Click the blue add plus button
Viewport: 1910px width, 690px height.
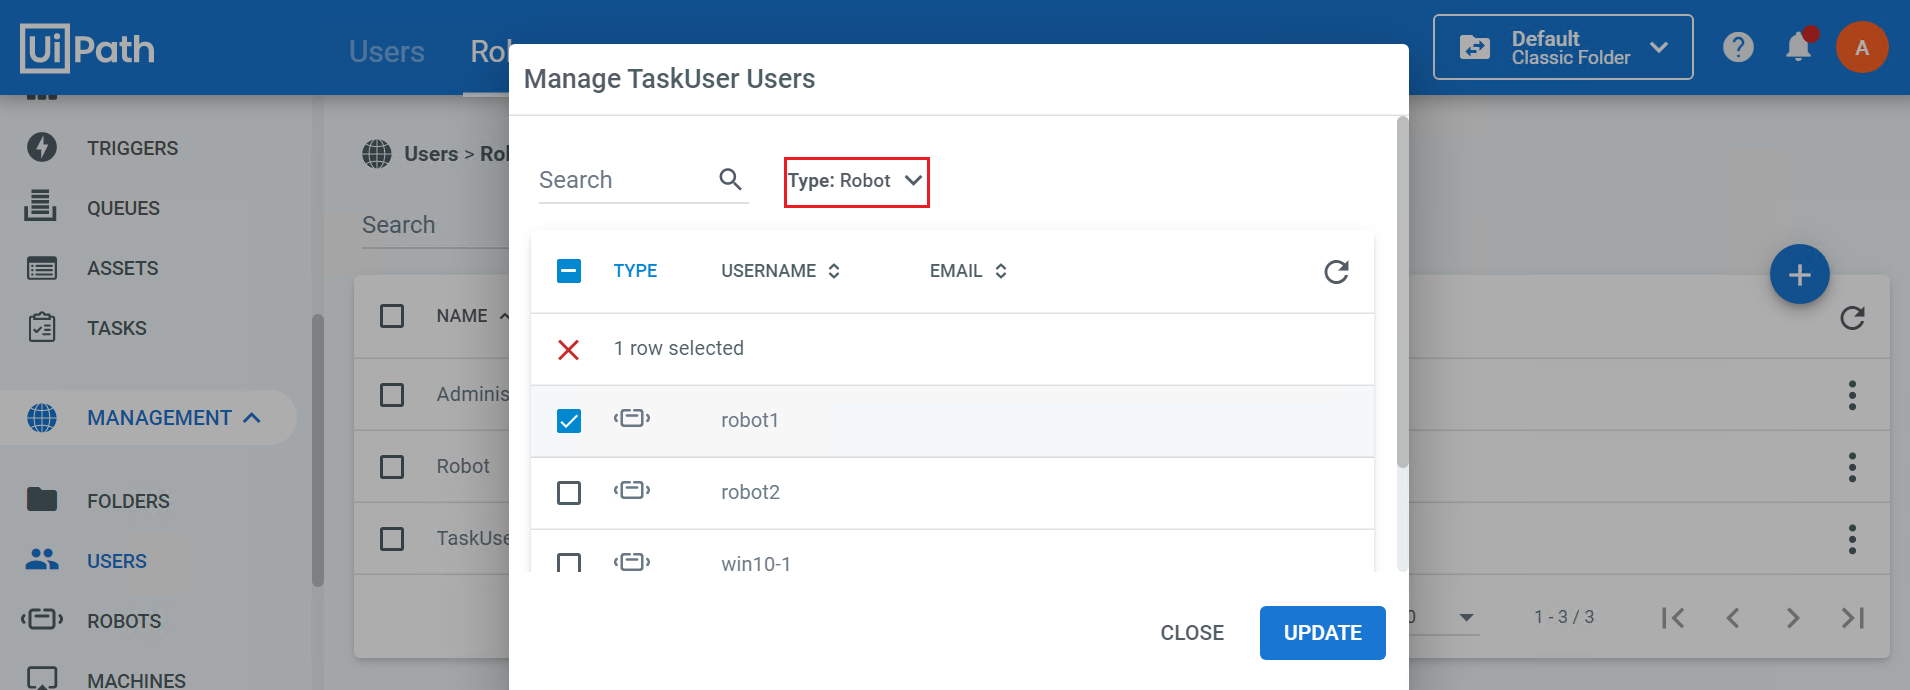coord(1800,274)
